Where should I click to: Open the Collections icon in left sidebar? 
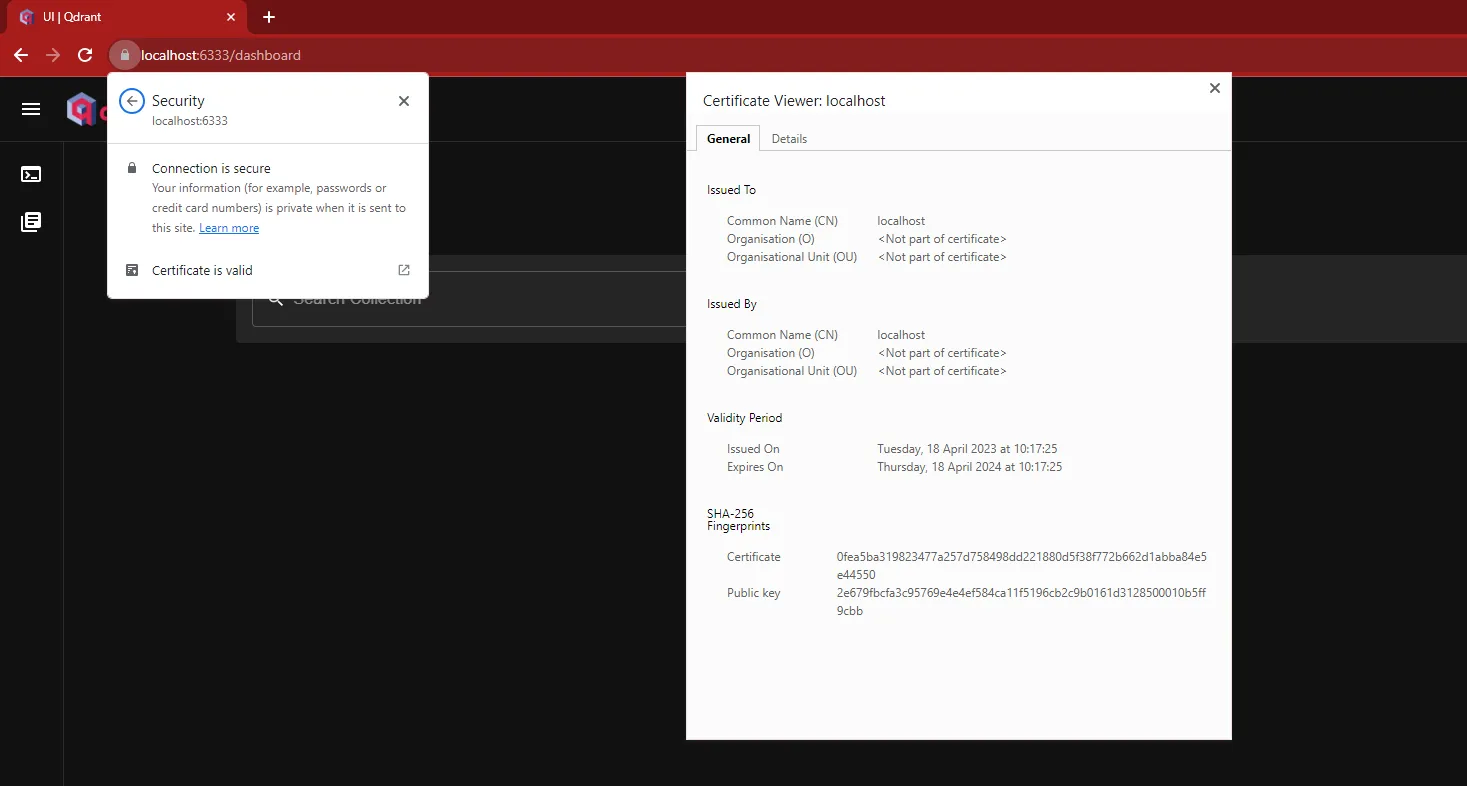point(31,221)
